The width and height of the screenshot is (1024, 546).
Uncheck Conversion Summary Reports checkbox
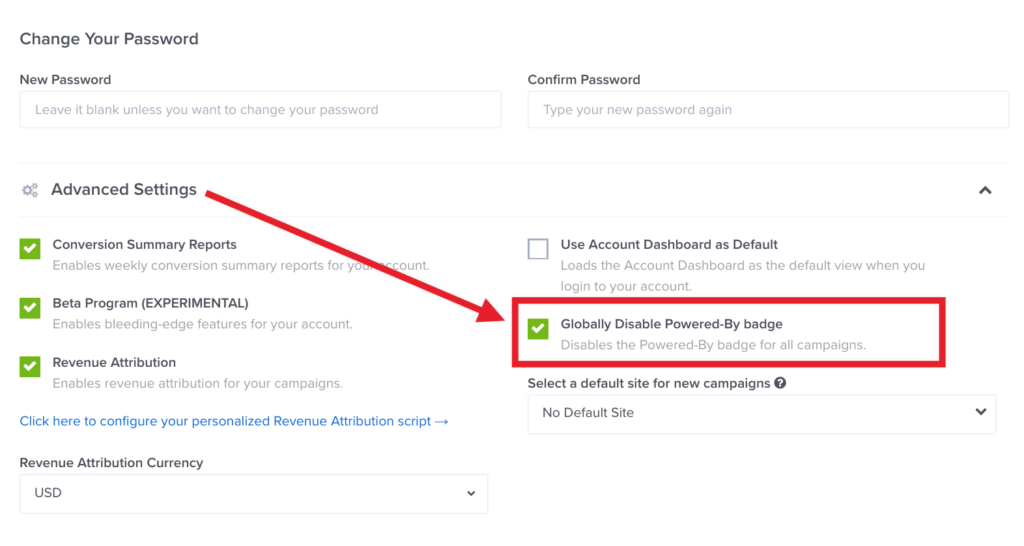pyautogui.click(x=30, y=249)
